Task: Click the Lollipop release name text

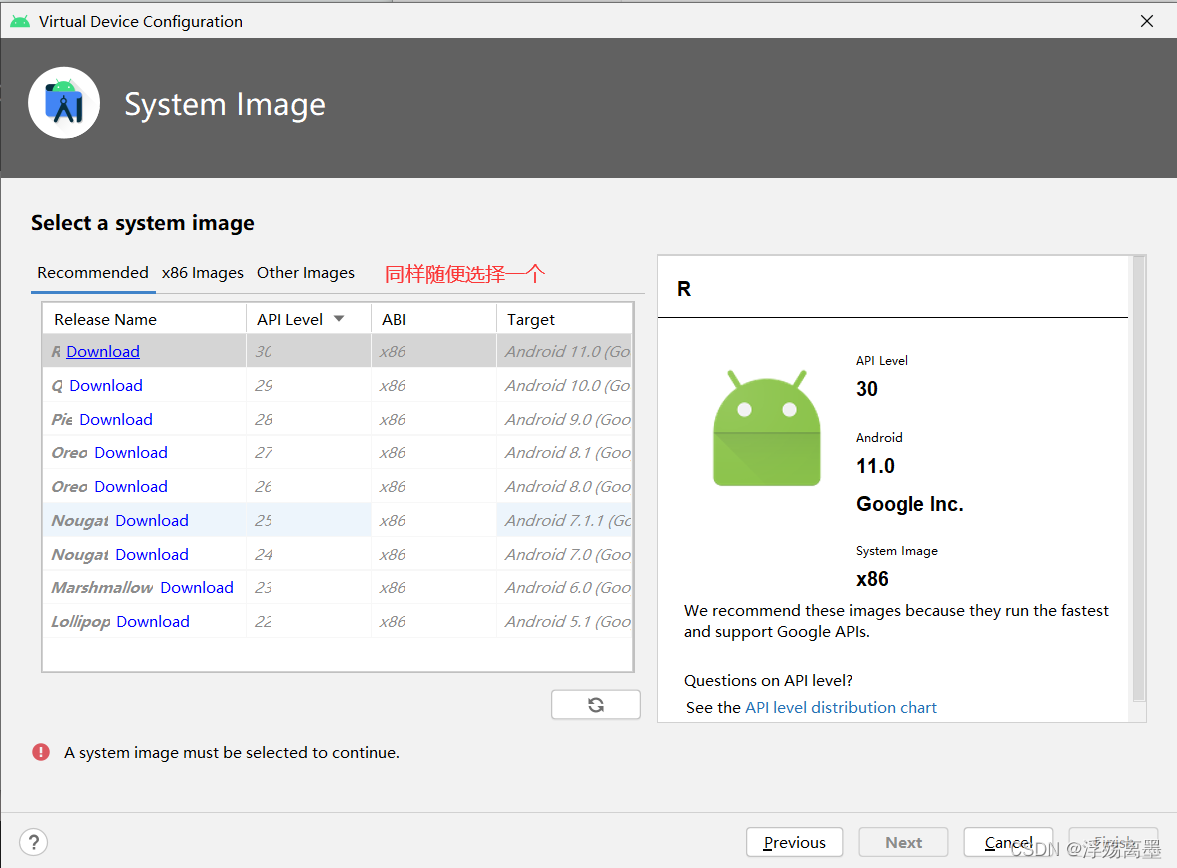Action: click(80, 622)
